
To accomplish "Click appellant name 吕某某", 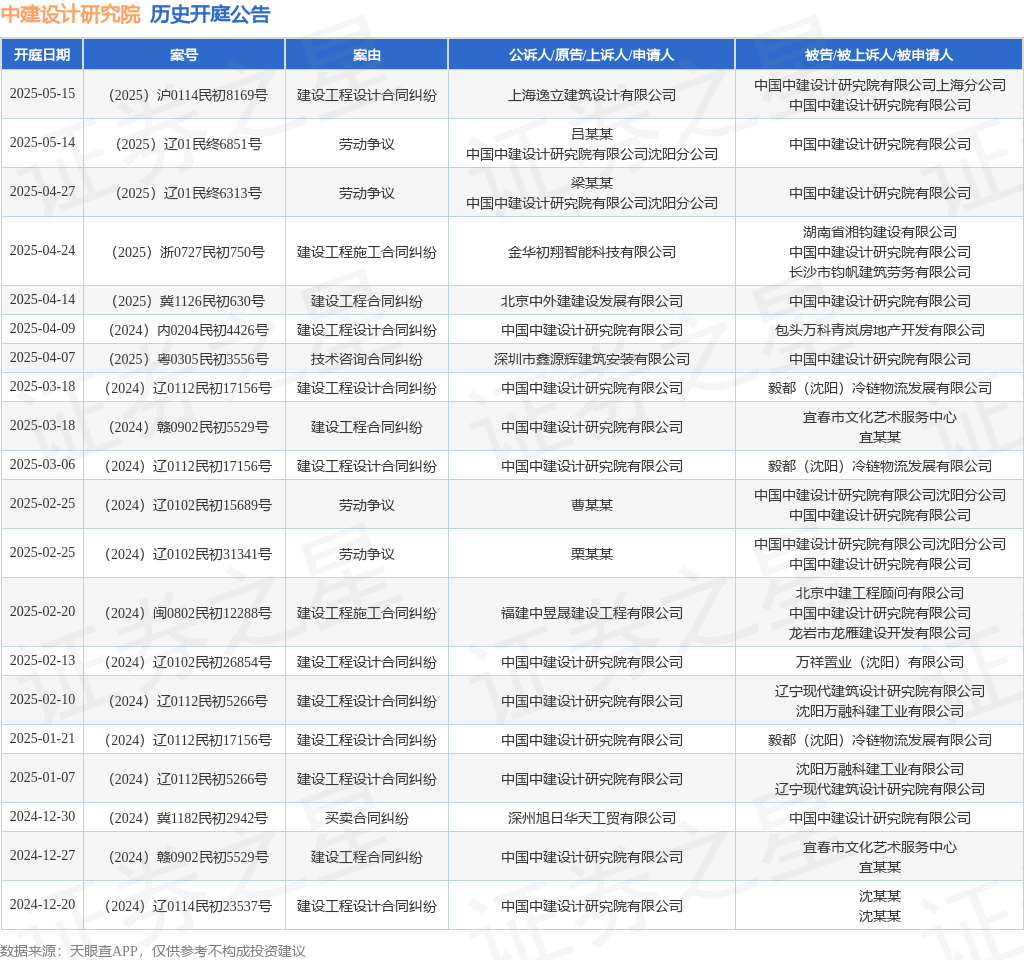I will [x=592, y=134].
